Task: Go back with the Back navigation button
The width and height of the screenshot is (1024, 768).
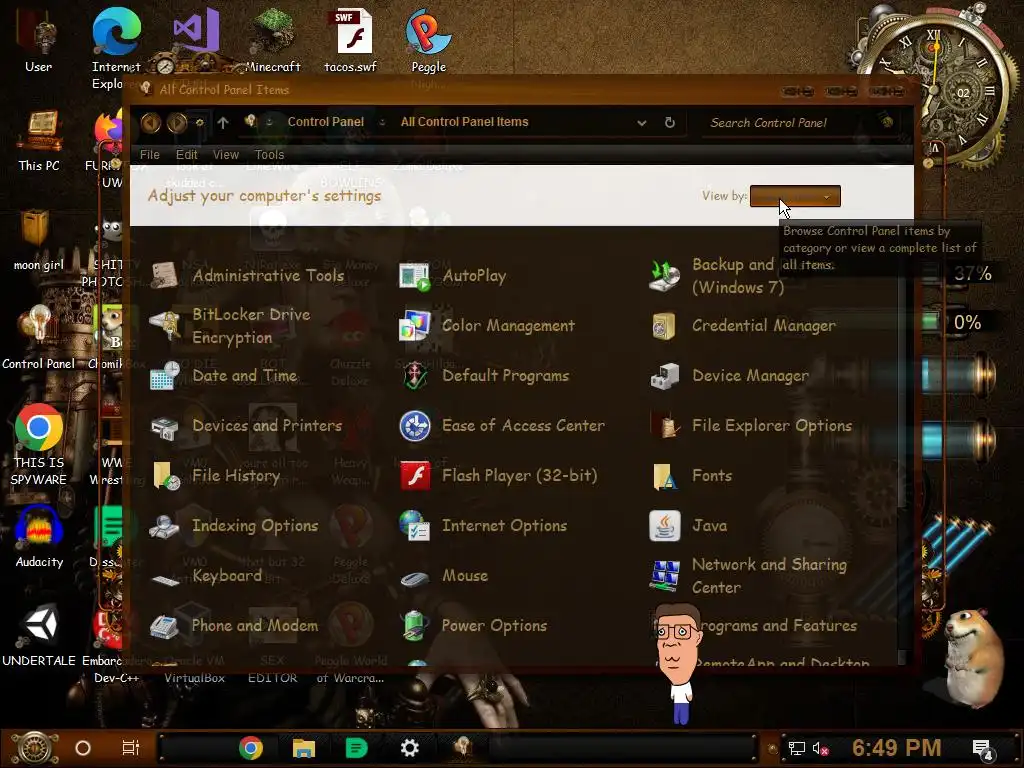Action: tap(151, 122)
